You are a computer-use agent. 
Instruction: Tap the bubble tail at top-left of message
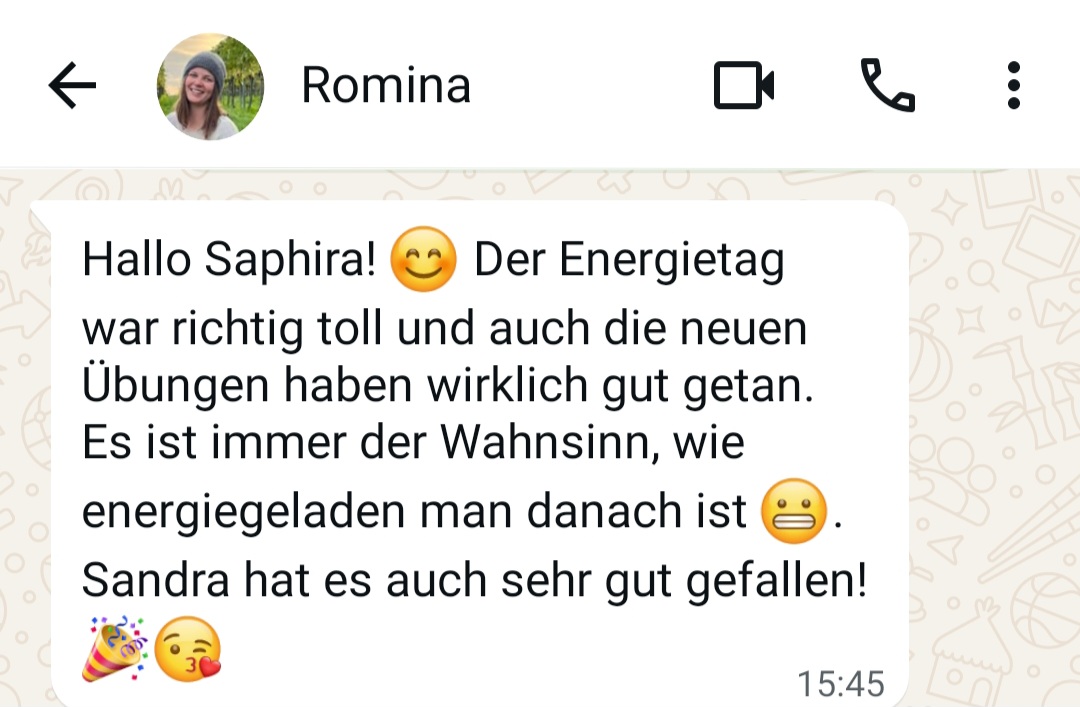(40, 215)
